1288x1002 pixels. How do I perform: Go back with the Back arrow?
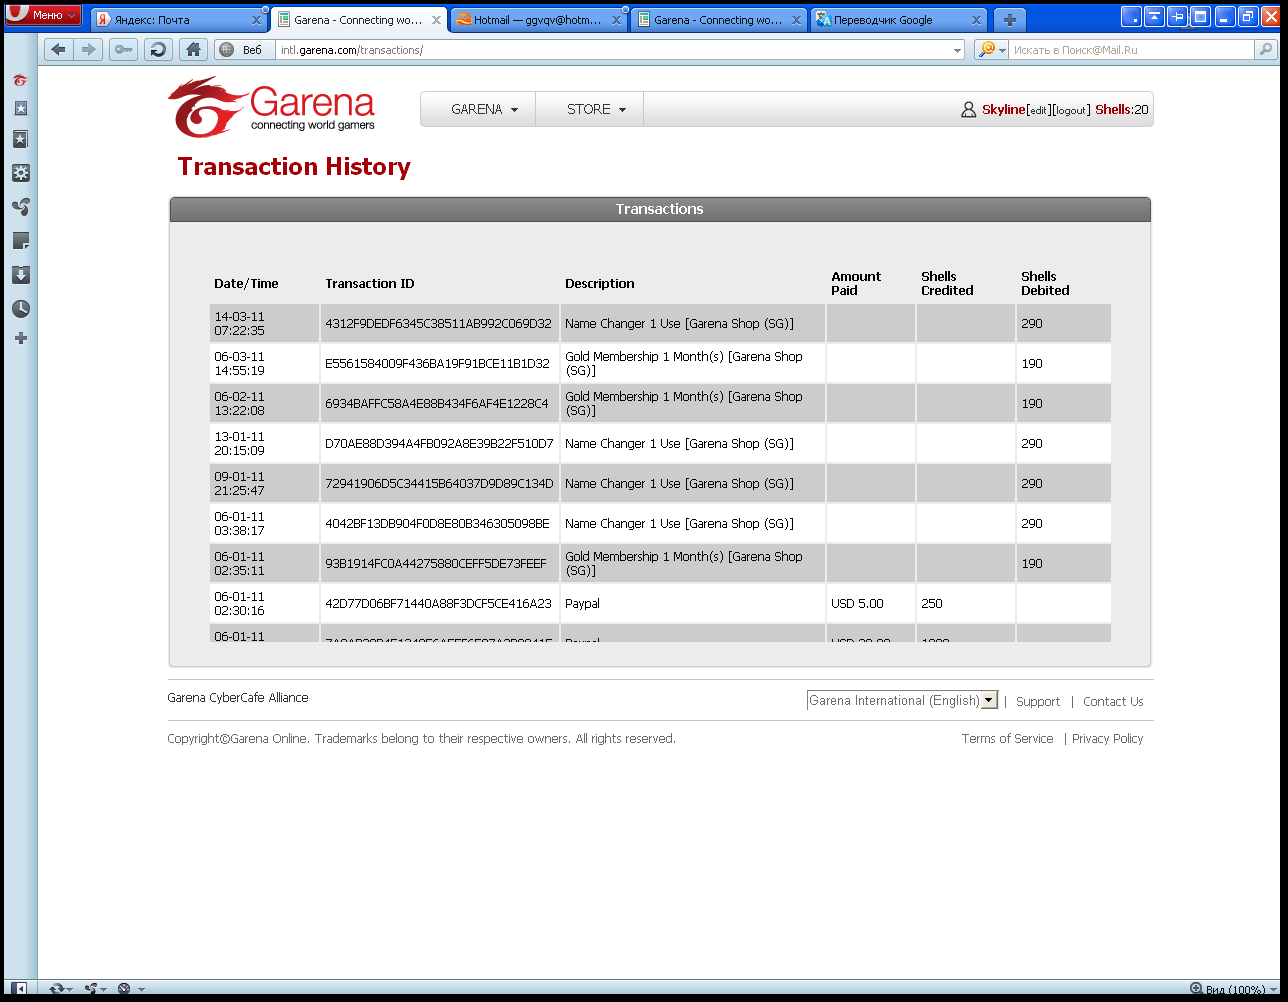58,49
